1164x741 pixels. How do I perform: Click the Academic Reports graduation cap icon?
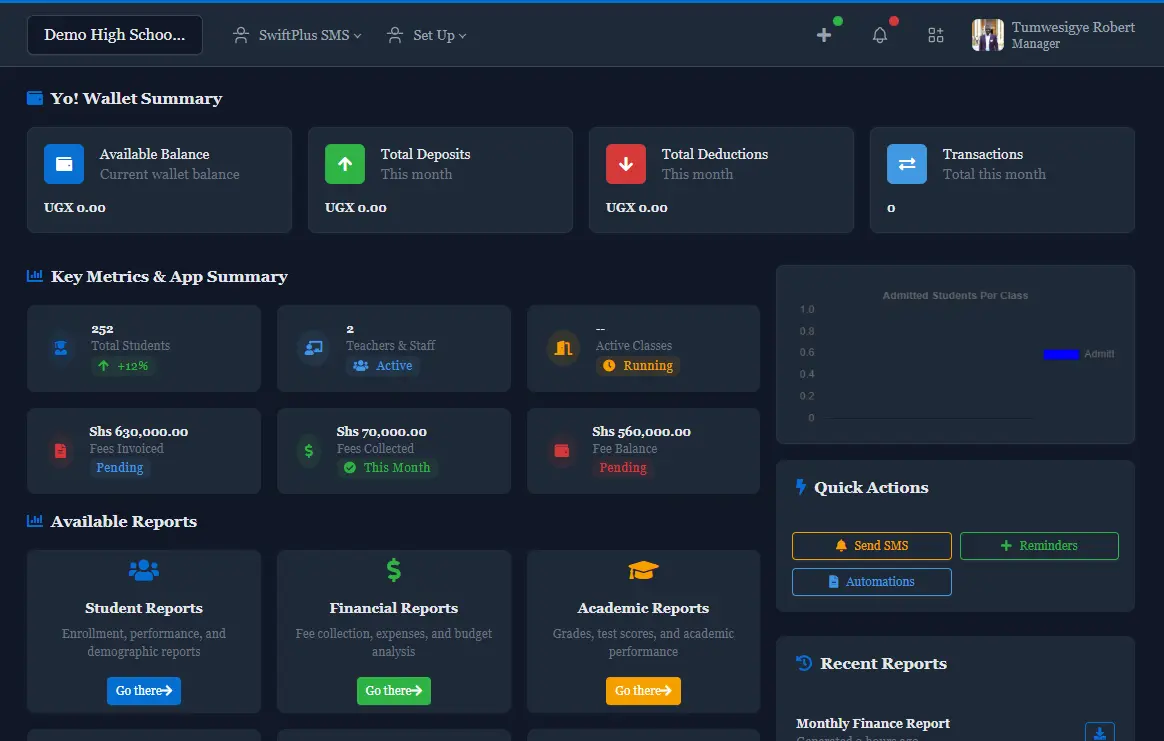[x=643, y=569]
